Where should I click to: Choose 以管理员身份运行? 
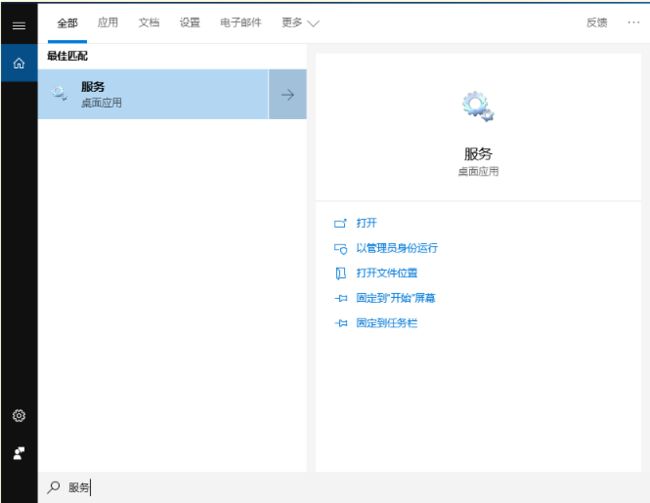(397, 248)
